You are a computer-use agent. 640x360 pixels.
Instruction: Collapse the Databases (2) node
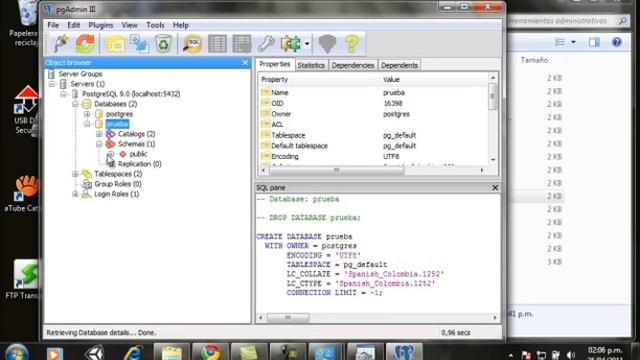click(76, 104)
